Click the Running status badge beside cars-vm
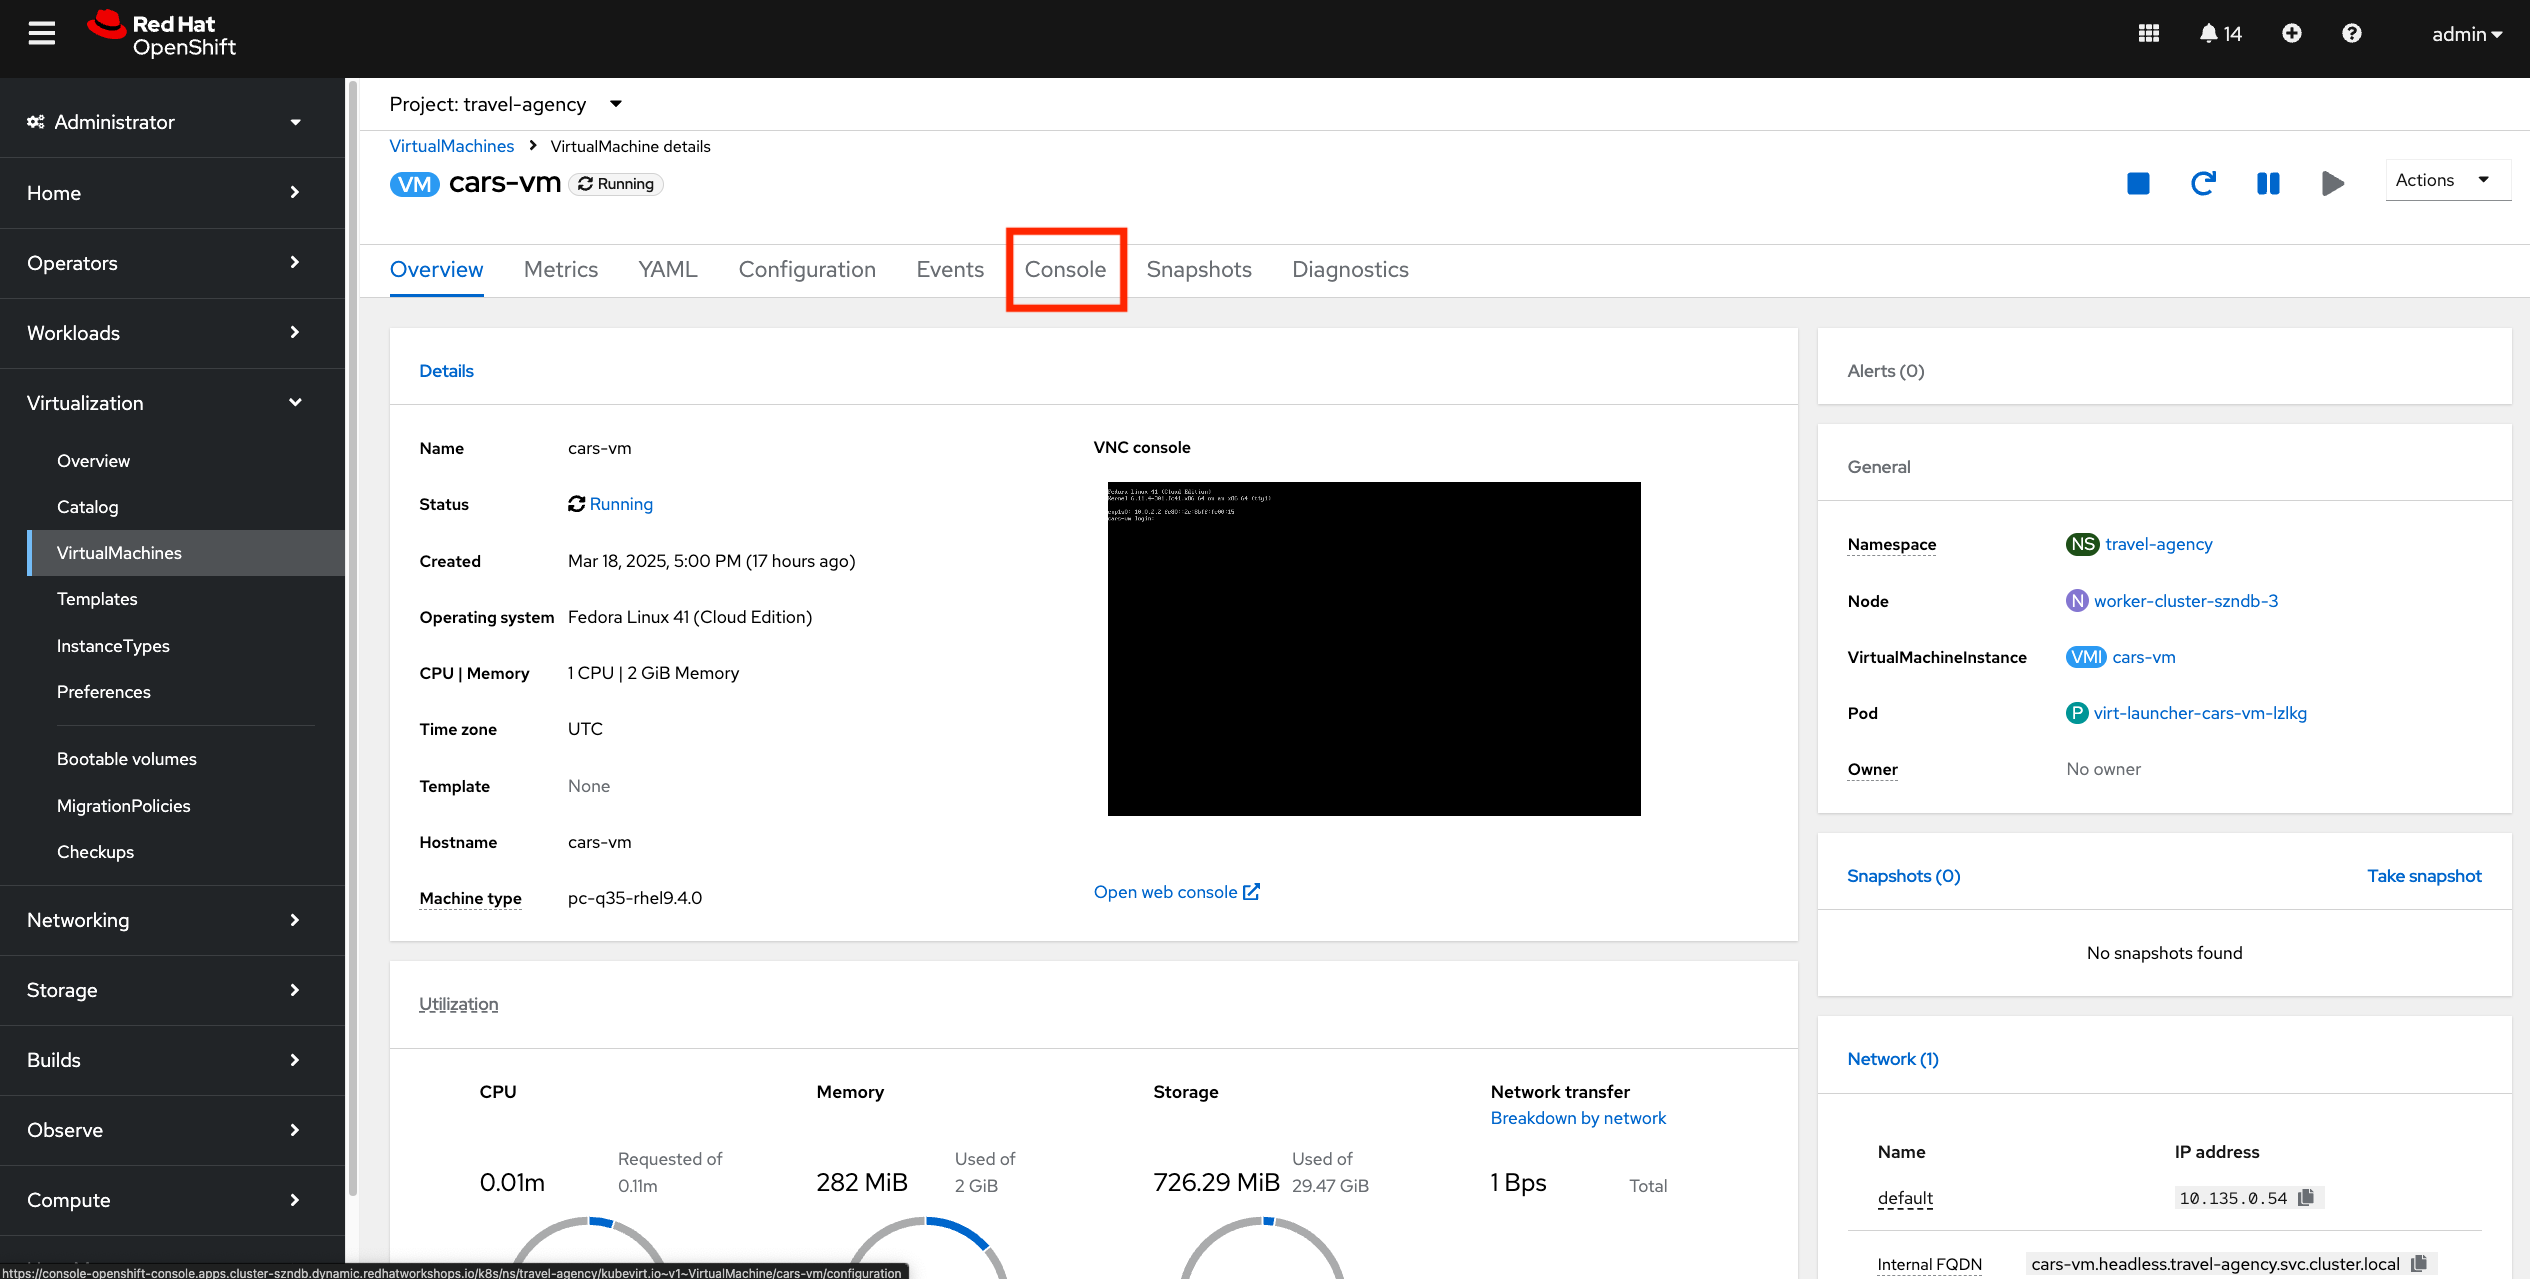Screen dimensions: 2530x1279 [x=616, y=184]
